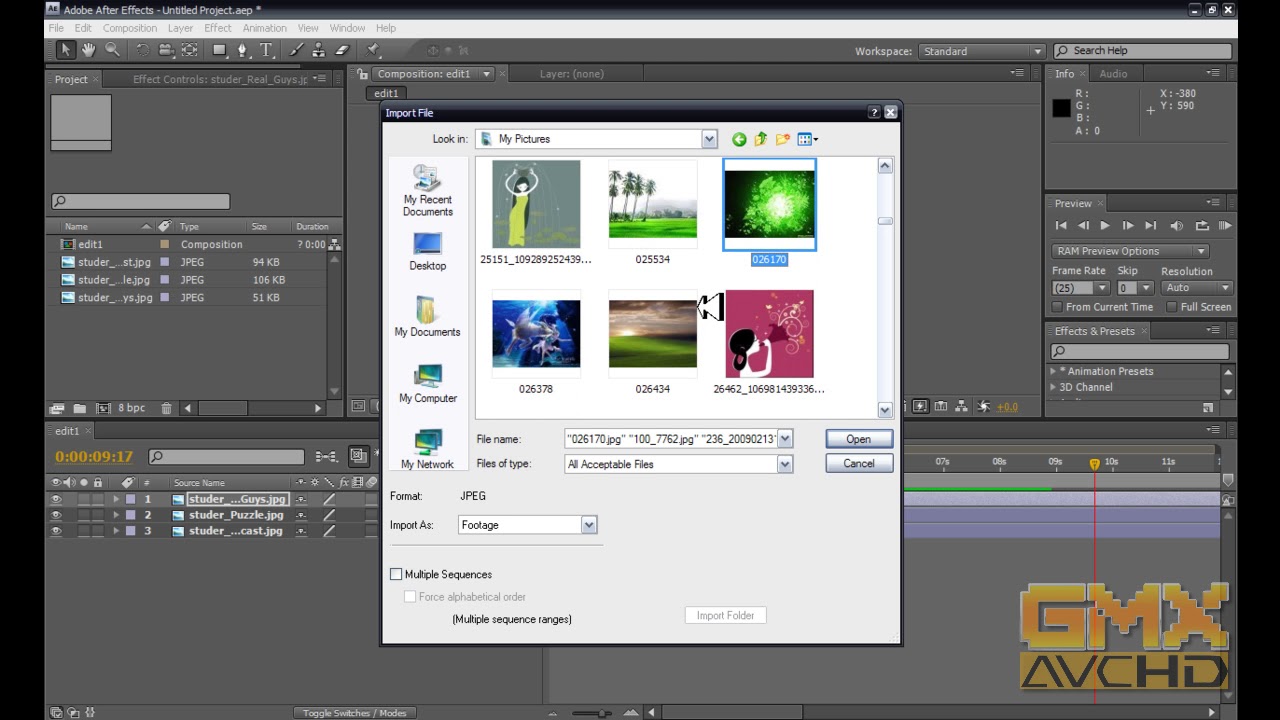
Task: Click the Cancel button in Import dialog
Action: [859, 463]
